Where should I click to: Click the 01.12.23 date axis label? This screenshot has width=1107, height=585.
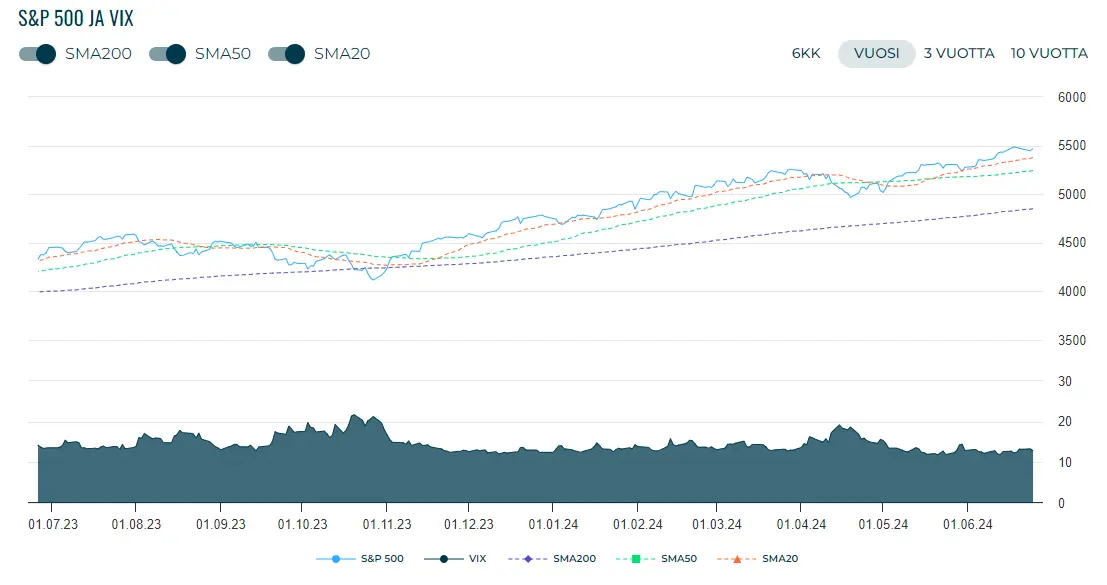click(469, 524)
